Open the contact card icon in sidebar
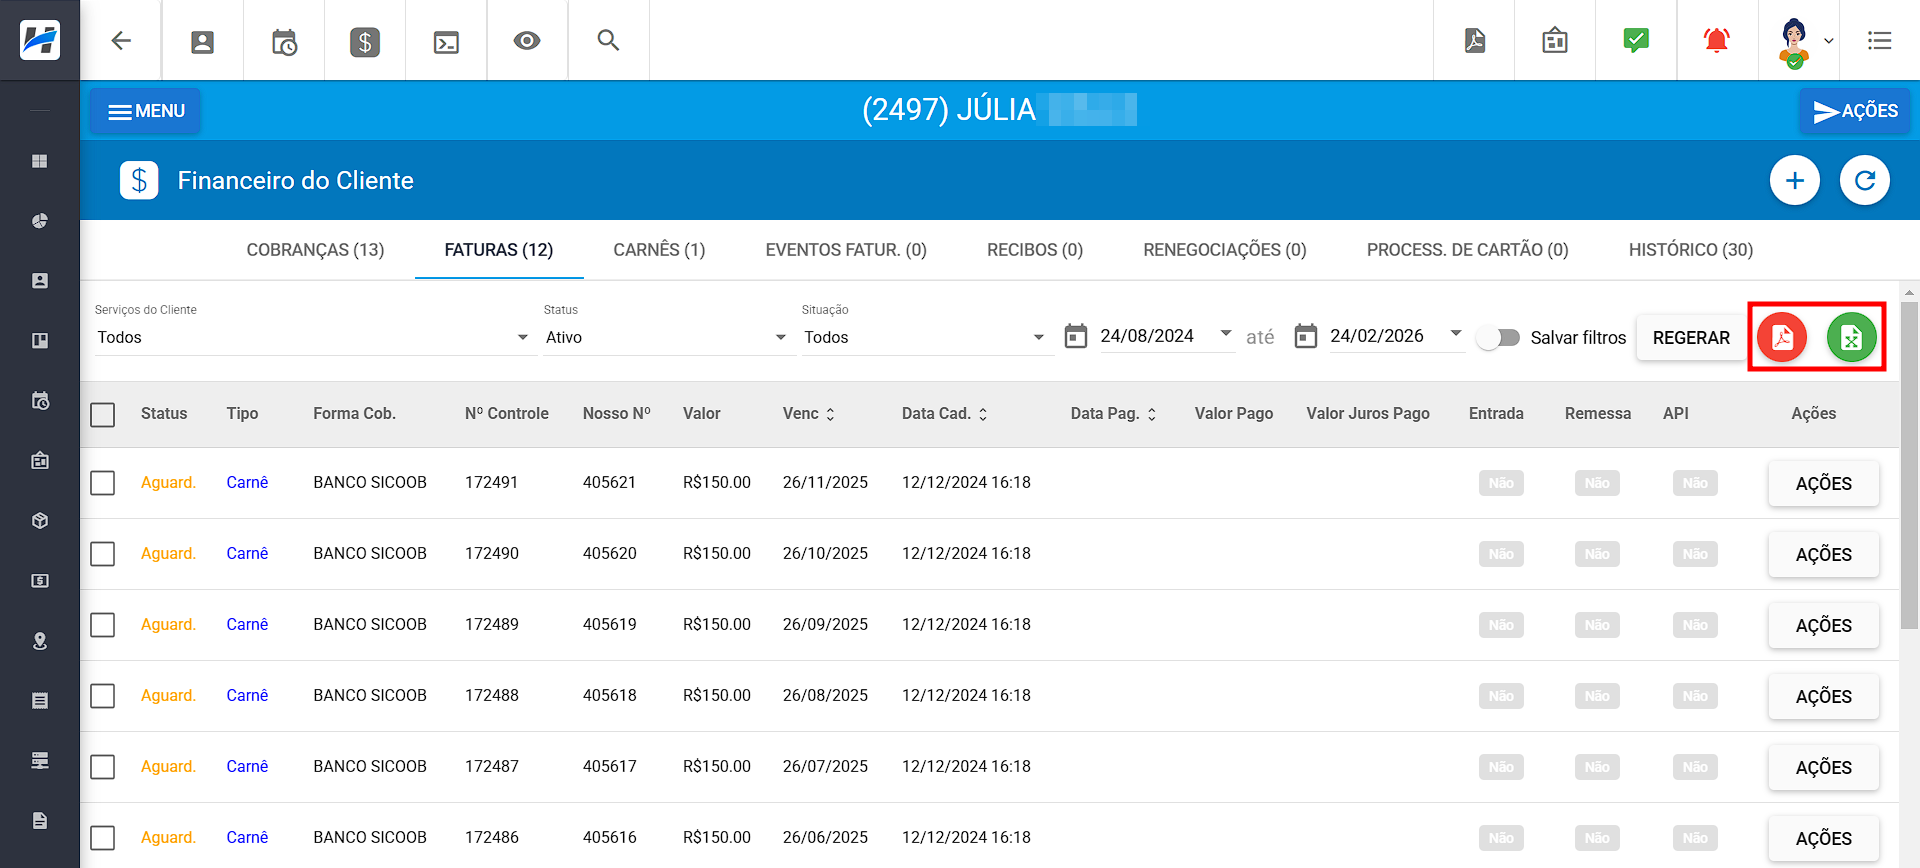The image size is (1920, 868). (x=40, y=281)
